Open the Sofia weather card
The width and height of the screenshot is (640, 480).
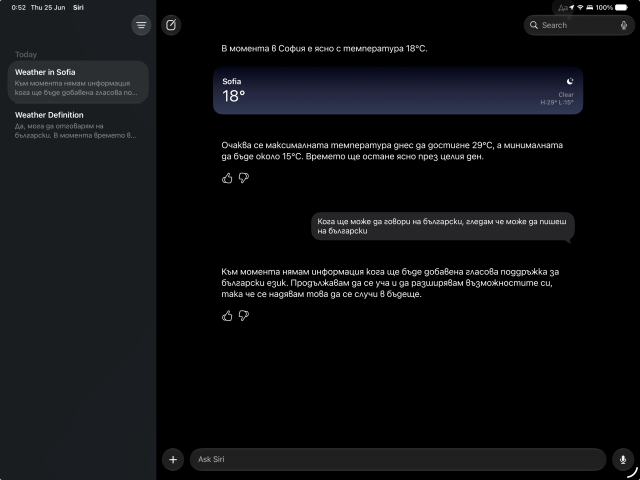398,91
